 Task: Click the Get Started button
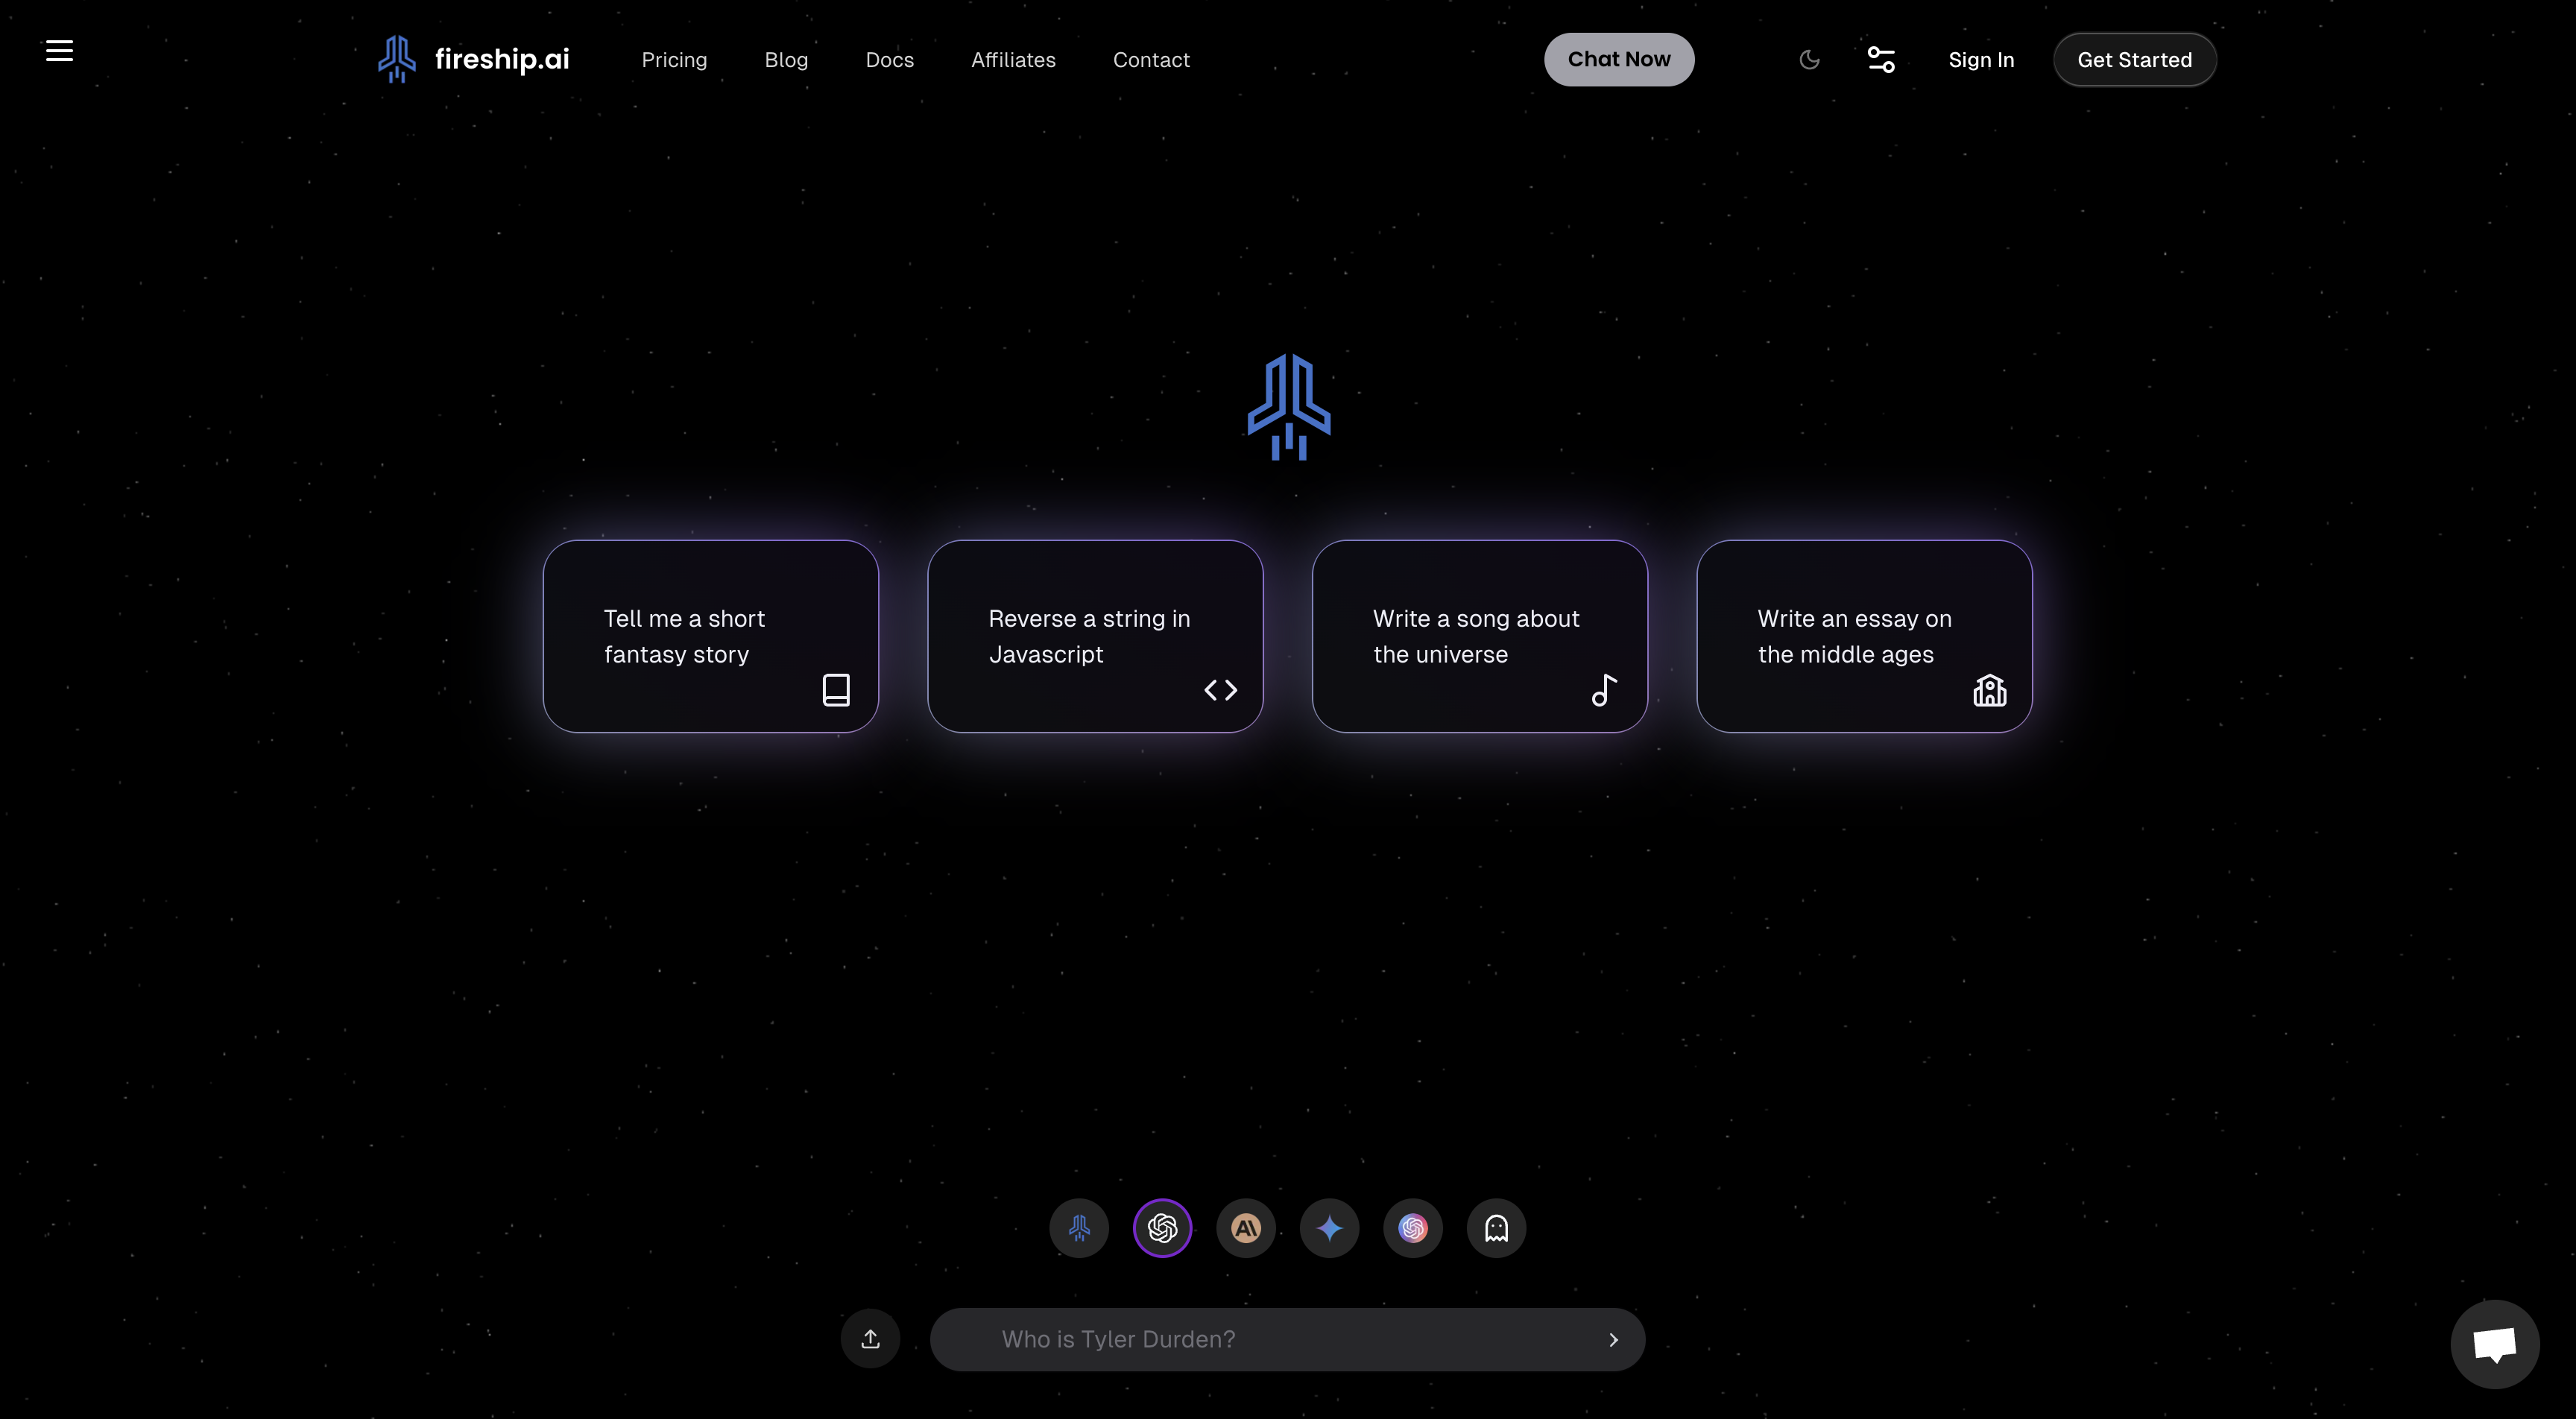(x=2134, y=60)
